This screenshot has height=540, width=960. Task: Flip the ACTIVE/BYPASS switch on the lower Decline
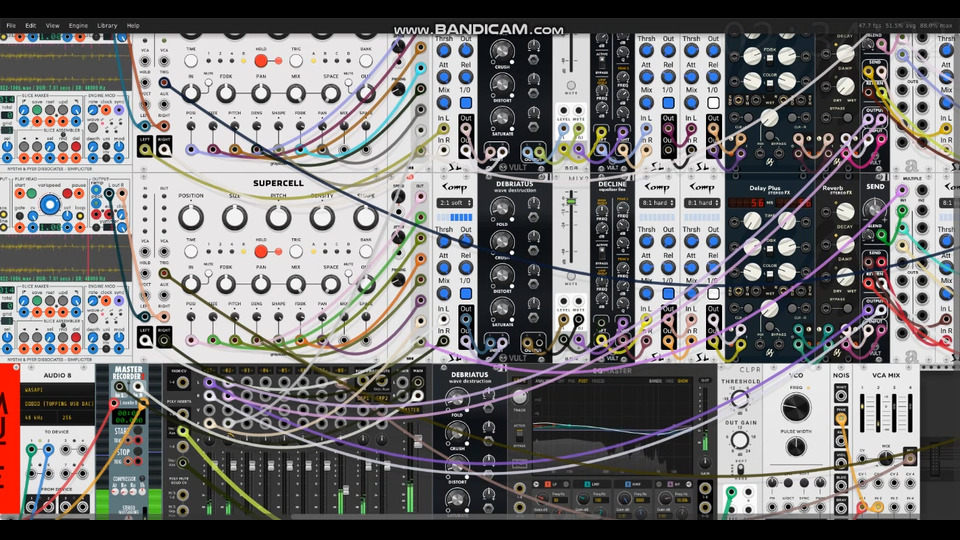click(x=602, y=252)
